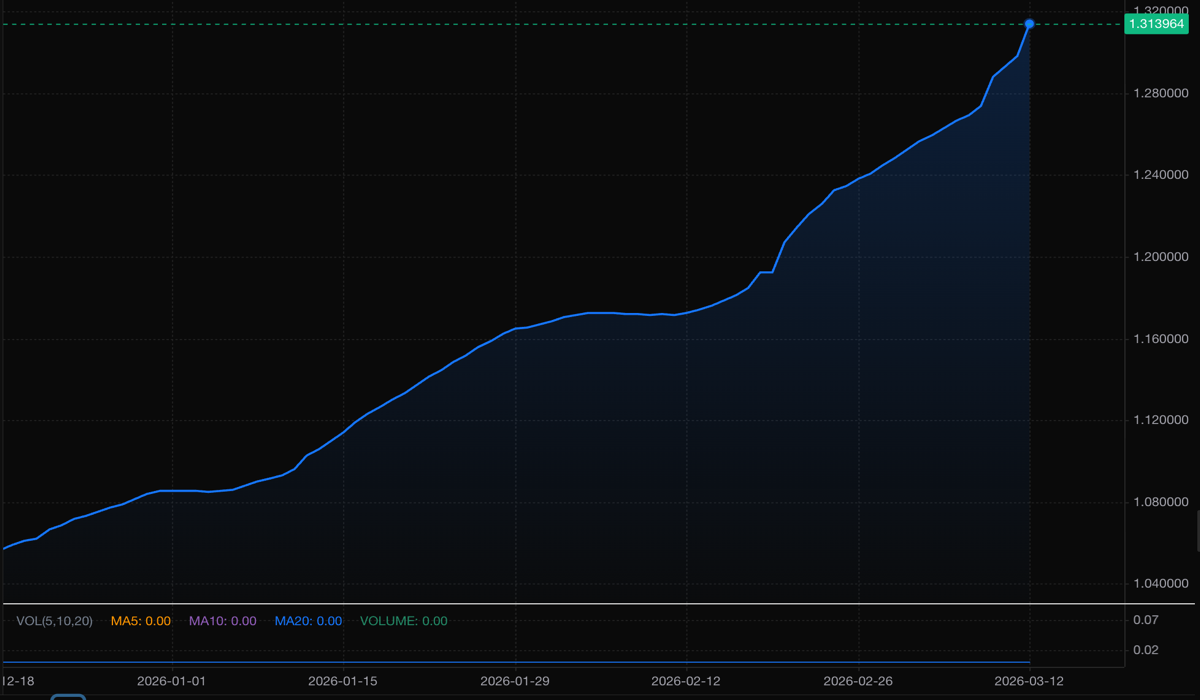Screen dimensions: 1200x700
Task: Click the 2026-02-26 date axis label
Action: pos(858,681)
